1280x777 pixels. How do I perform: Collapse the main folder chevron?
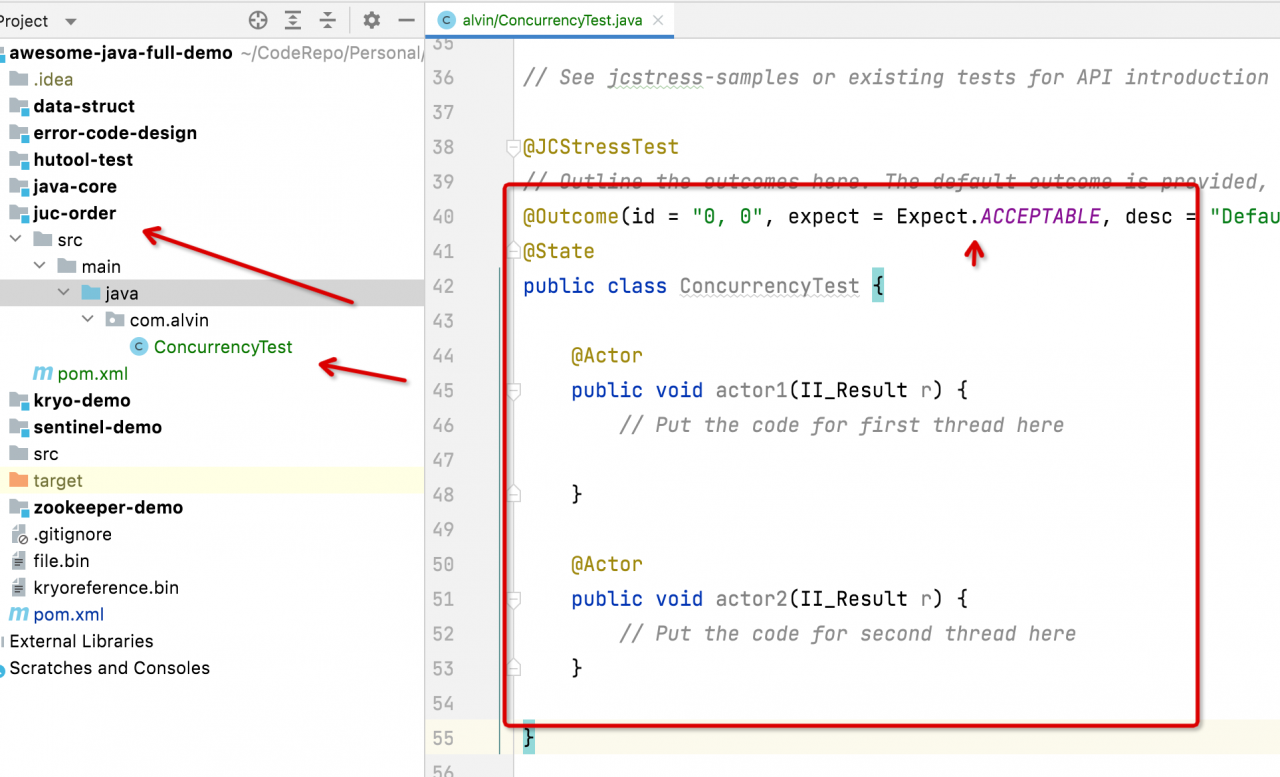tap(40, 267)
